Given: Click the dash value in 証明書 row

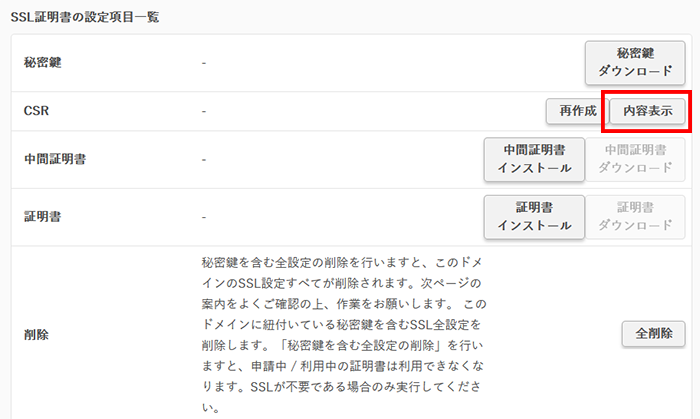Looking at the screenshot, I should pyautogui.click(x=203, y=216).
